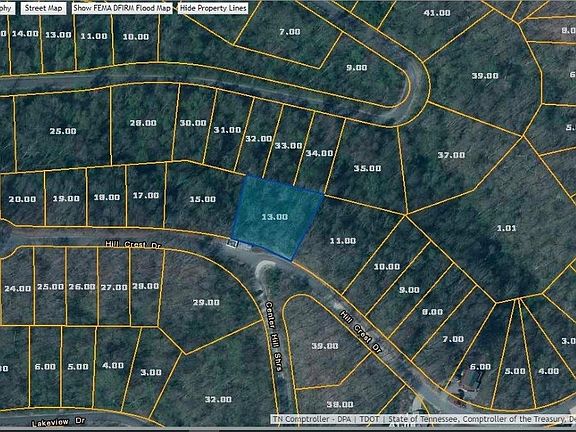Select the highlighted blue parcel 13.00

click(275, 217)
